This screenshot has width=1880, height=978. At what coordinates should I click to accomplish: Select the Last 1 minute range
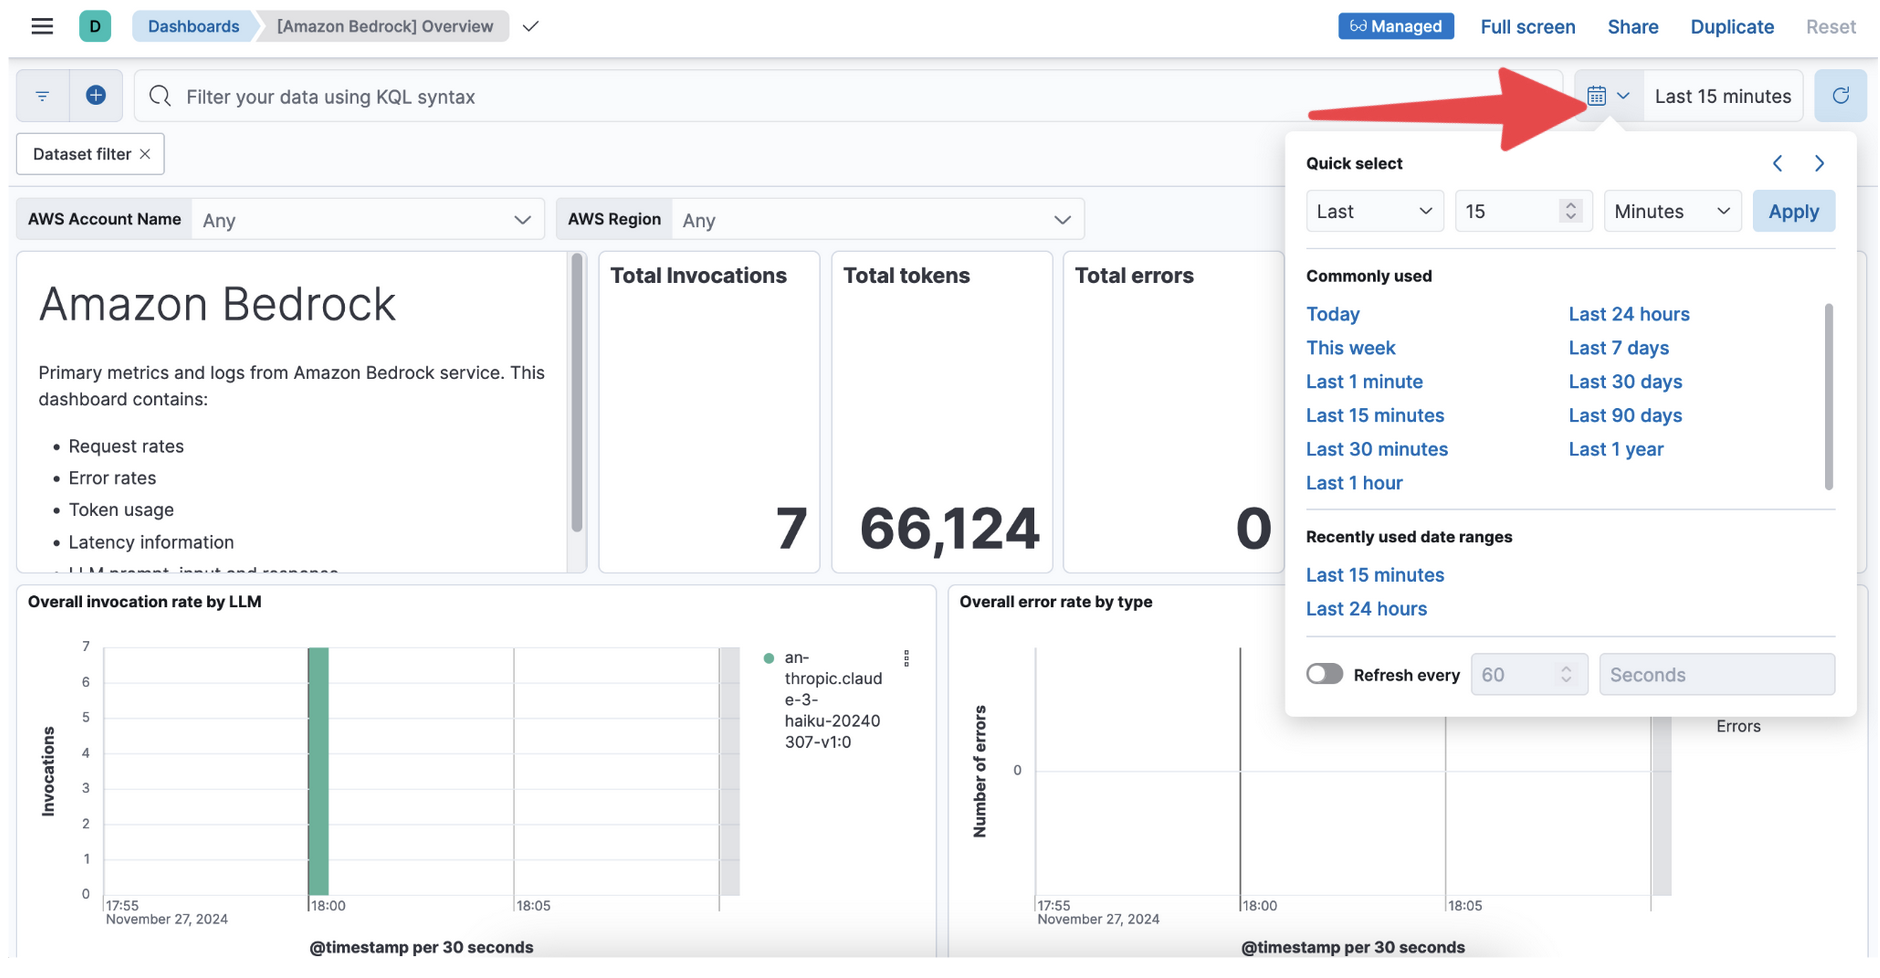[1364, 382]
